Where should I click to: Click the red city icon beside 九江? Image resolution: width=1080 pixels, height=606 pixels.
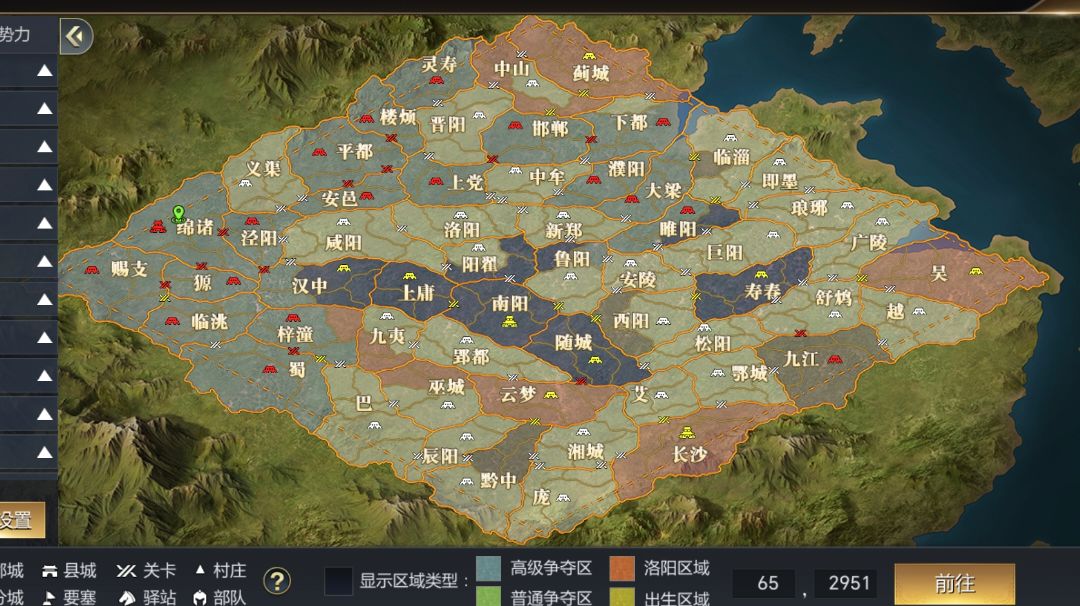coord(835,359)
